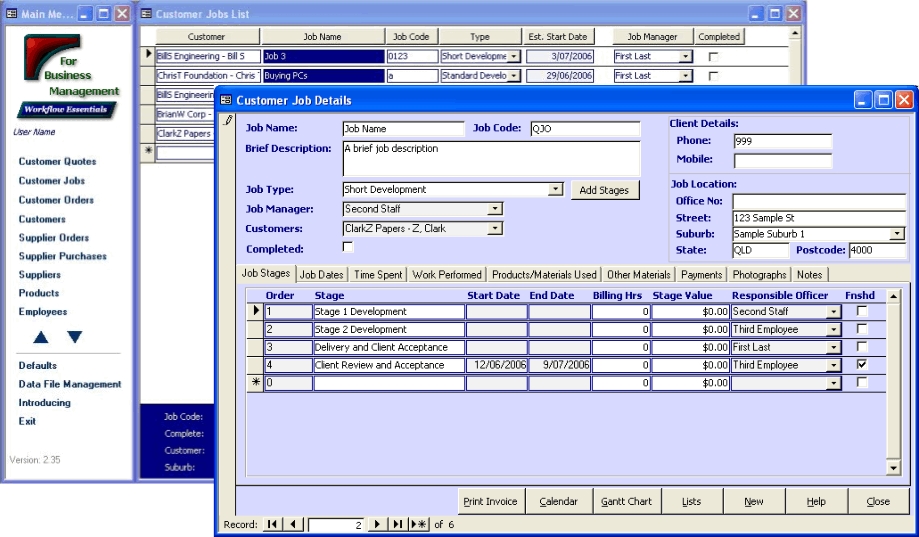The image size is (919, 537).
Task: Open the Job Type dropdown
Action: [x=556, y=189]
